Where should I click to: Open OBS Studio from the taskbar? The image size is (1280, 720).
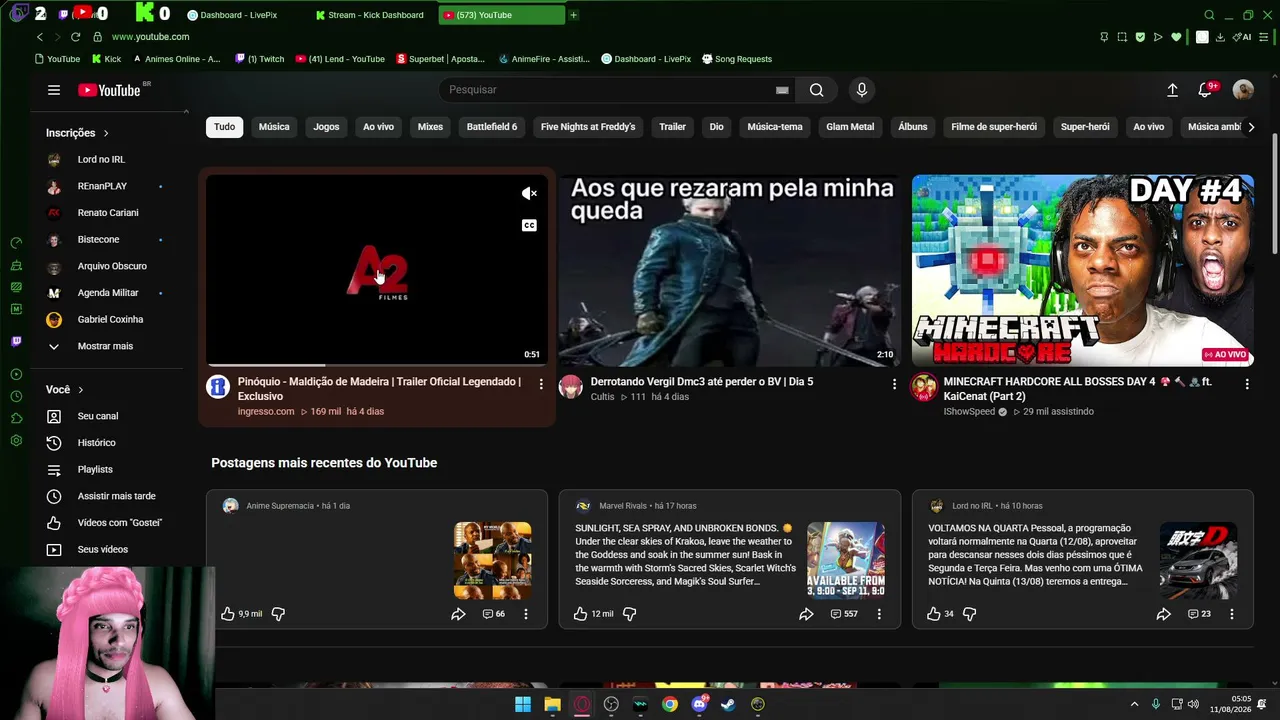click(x=611, y=704)
